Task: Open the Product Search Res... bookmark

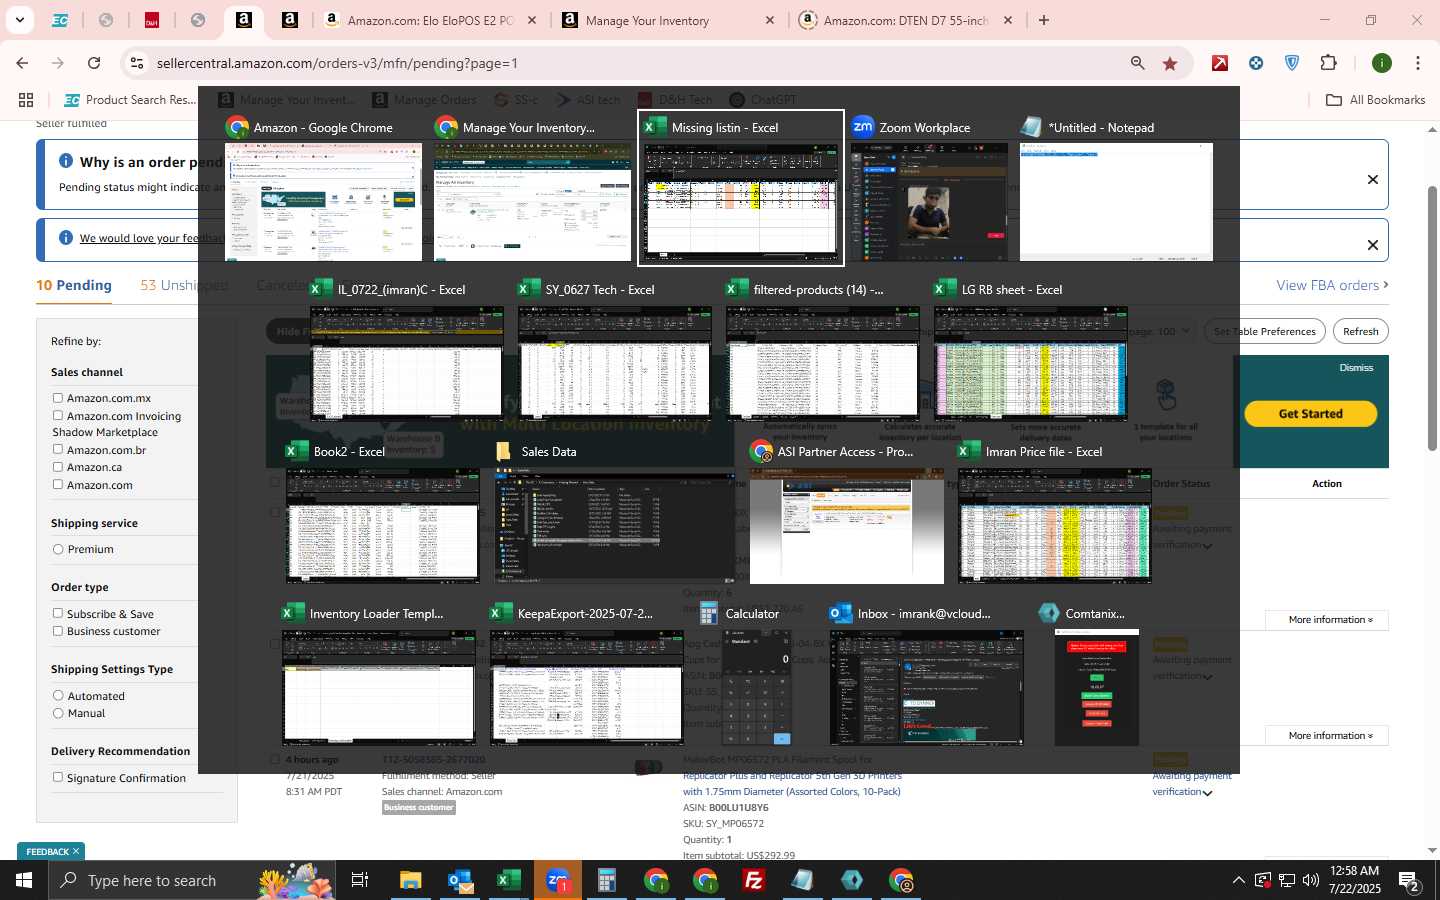Action: (x=130, y=100)
